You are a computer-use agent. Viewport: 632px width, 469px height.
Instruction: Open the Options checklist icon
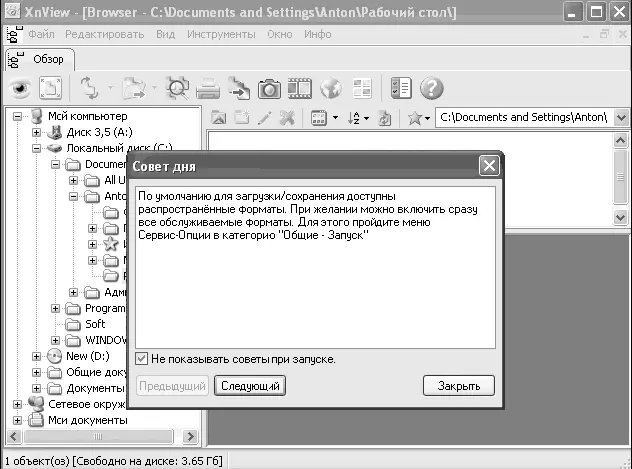coord(401,88)
